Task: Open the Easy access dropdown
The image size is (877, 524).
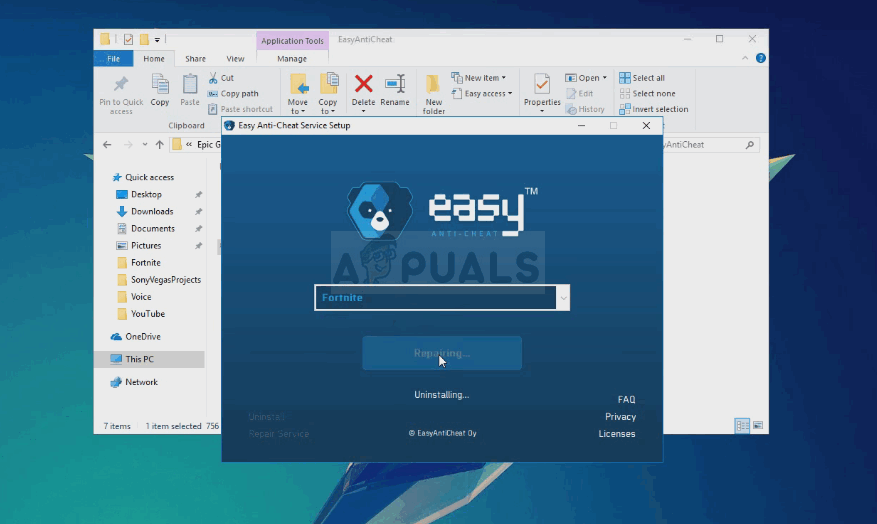Action: [x=483, y=93]
